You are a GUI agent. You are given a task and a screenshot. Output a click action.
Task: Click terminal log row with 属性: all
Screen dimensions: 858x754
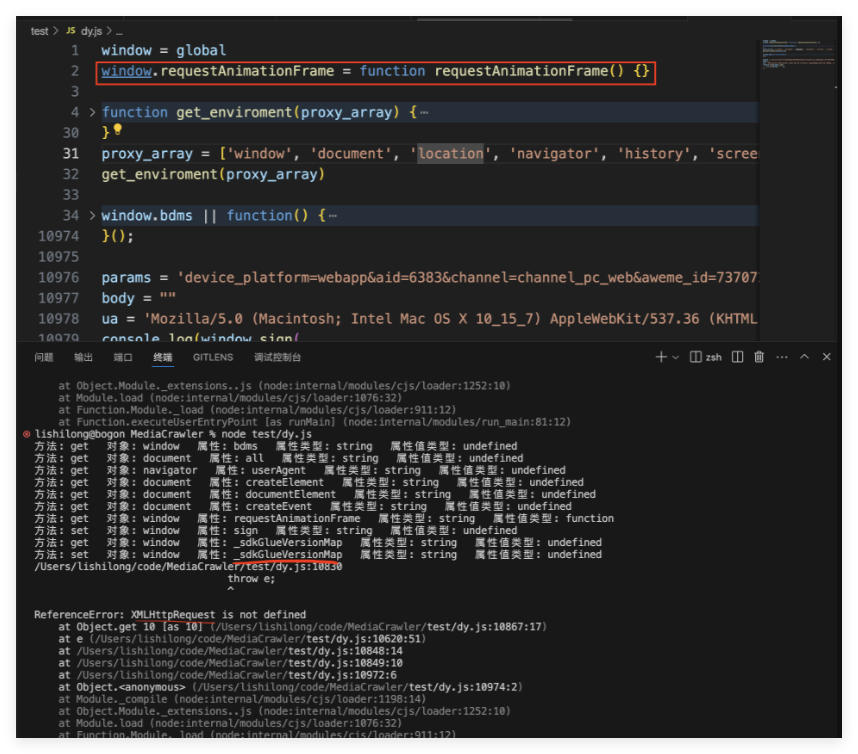tap(279, 458)
